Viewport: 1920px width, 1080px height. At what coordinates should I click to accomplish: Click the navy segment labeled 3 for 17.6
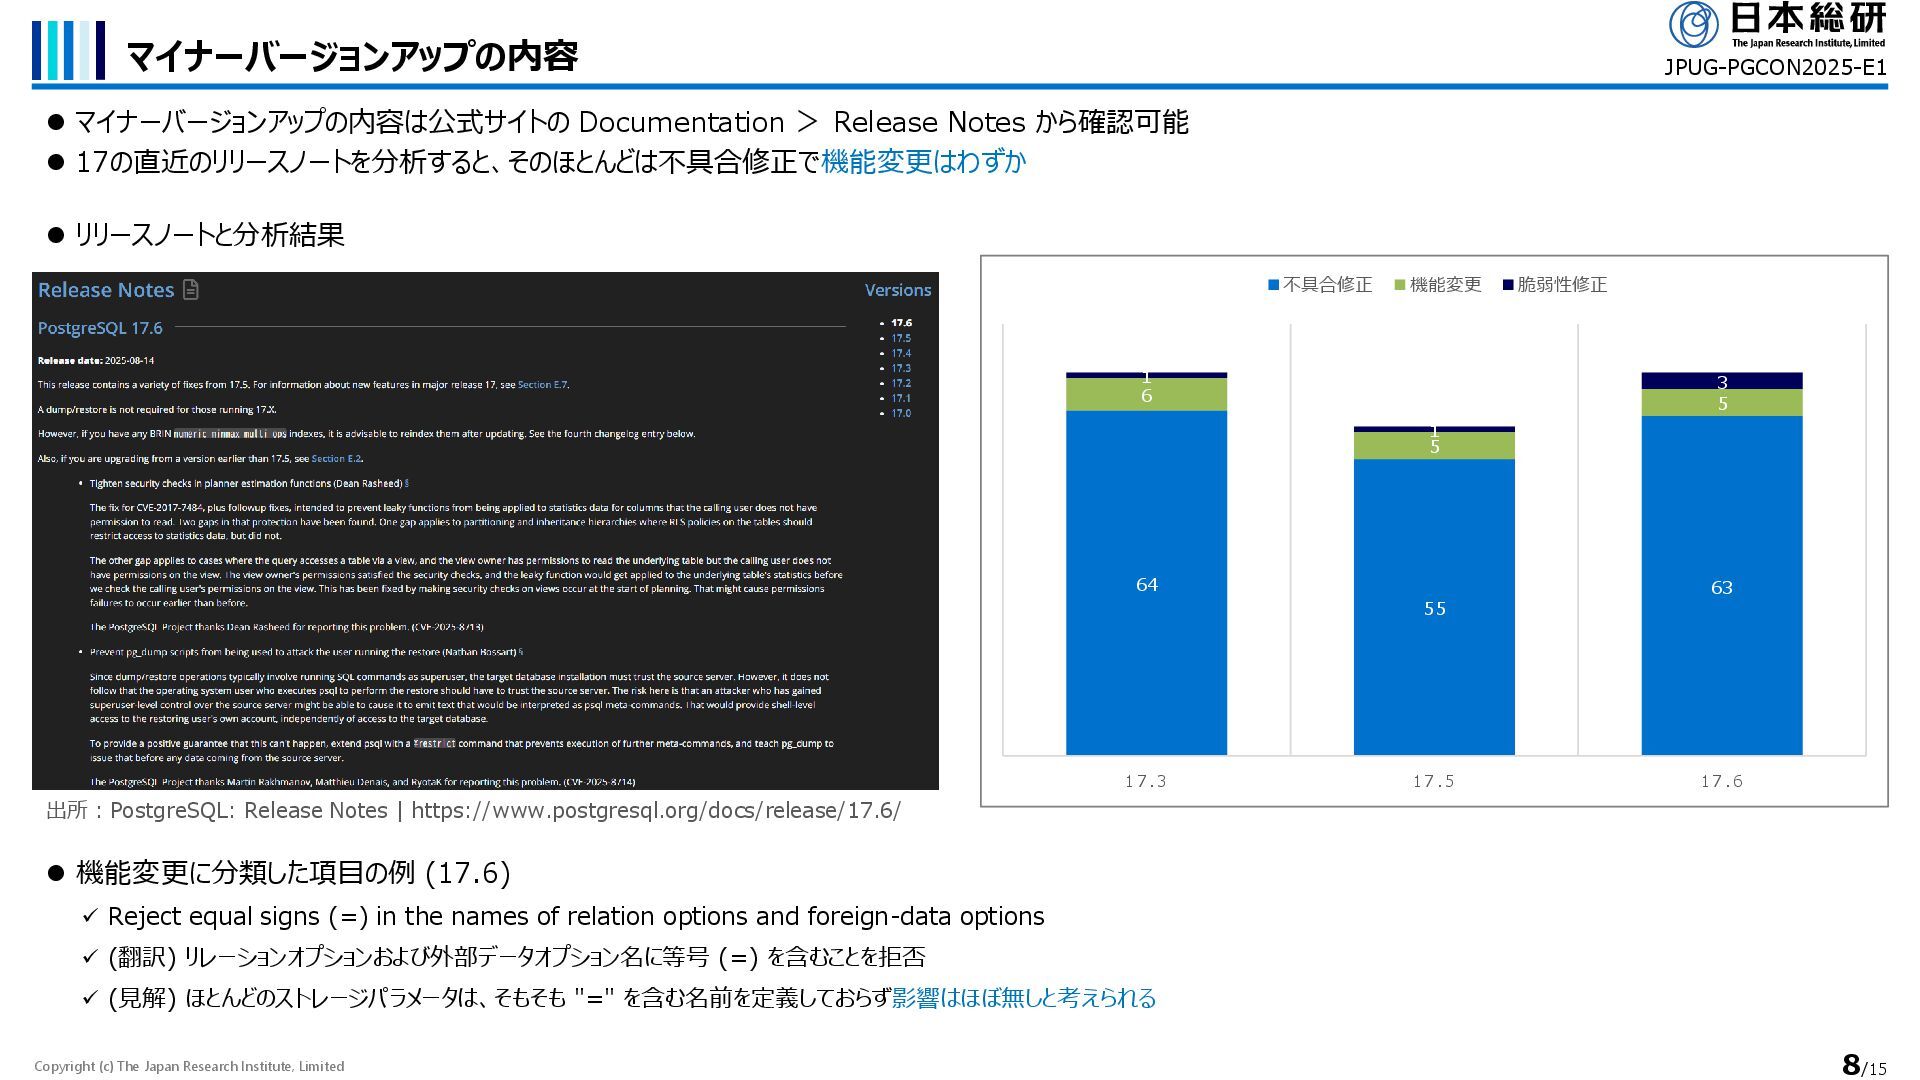[1721, 381]
